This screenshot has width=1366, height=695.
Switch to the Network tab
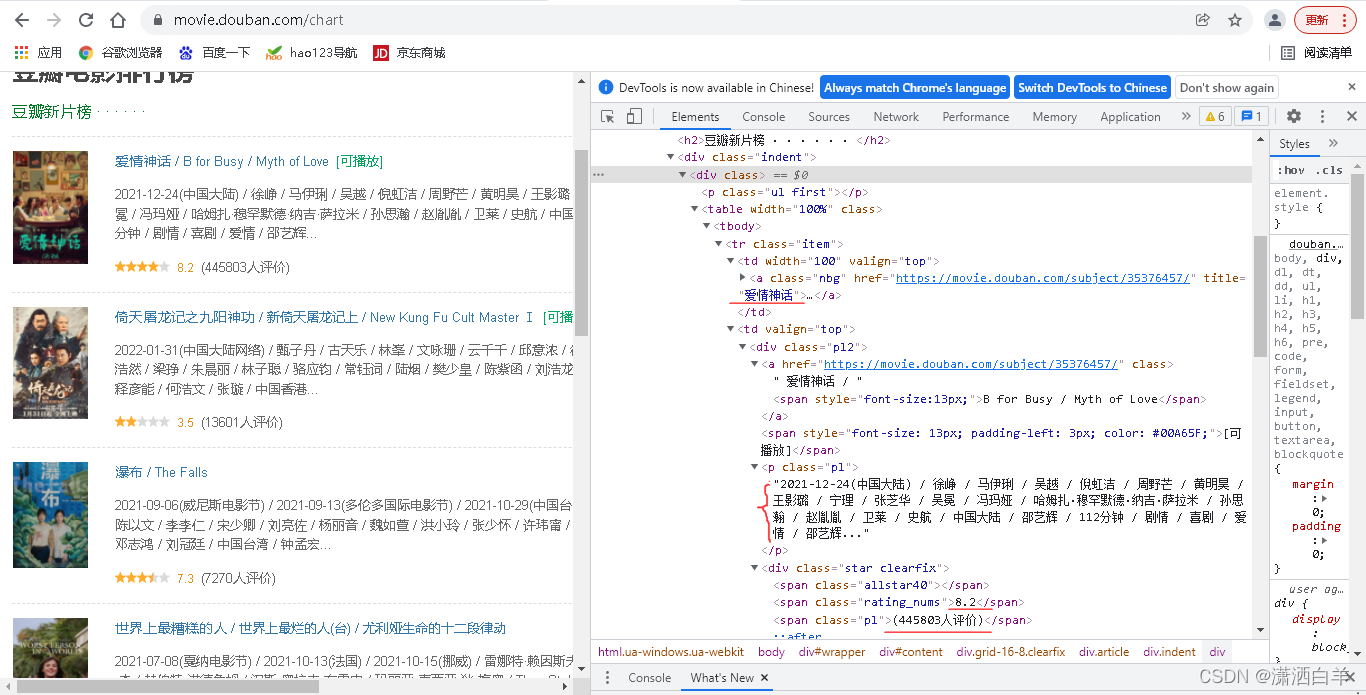pos(896,117)
